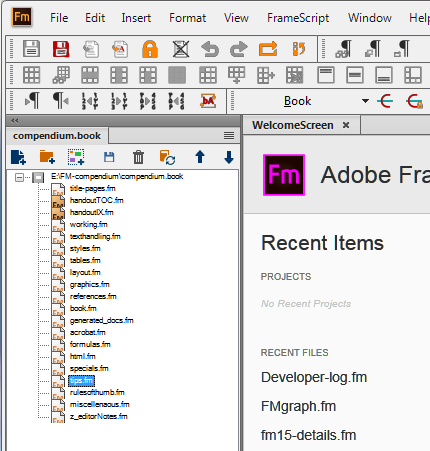Click the top-aligned cell icon
The image size is (430, 451).
tap(326, 75)
